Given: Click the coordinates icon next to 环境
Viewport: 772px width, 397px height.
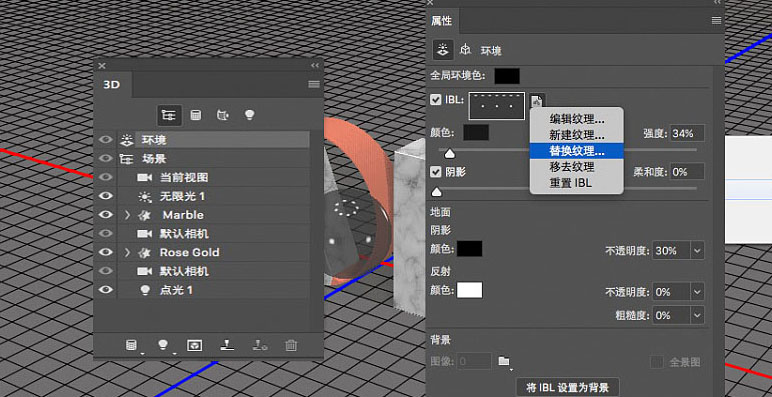Looking at the screenshot, I should (x=465, y=50).
